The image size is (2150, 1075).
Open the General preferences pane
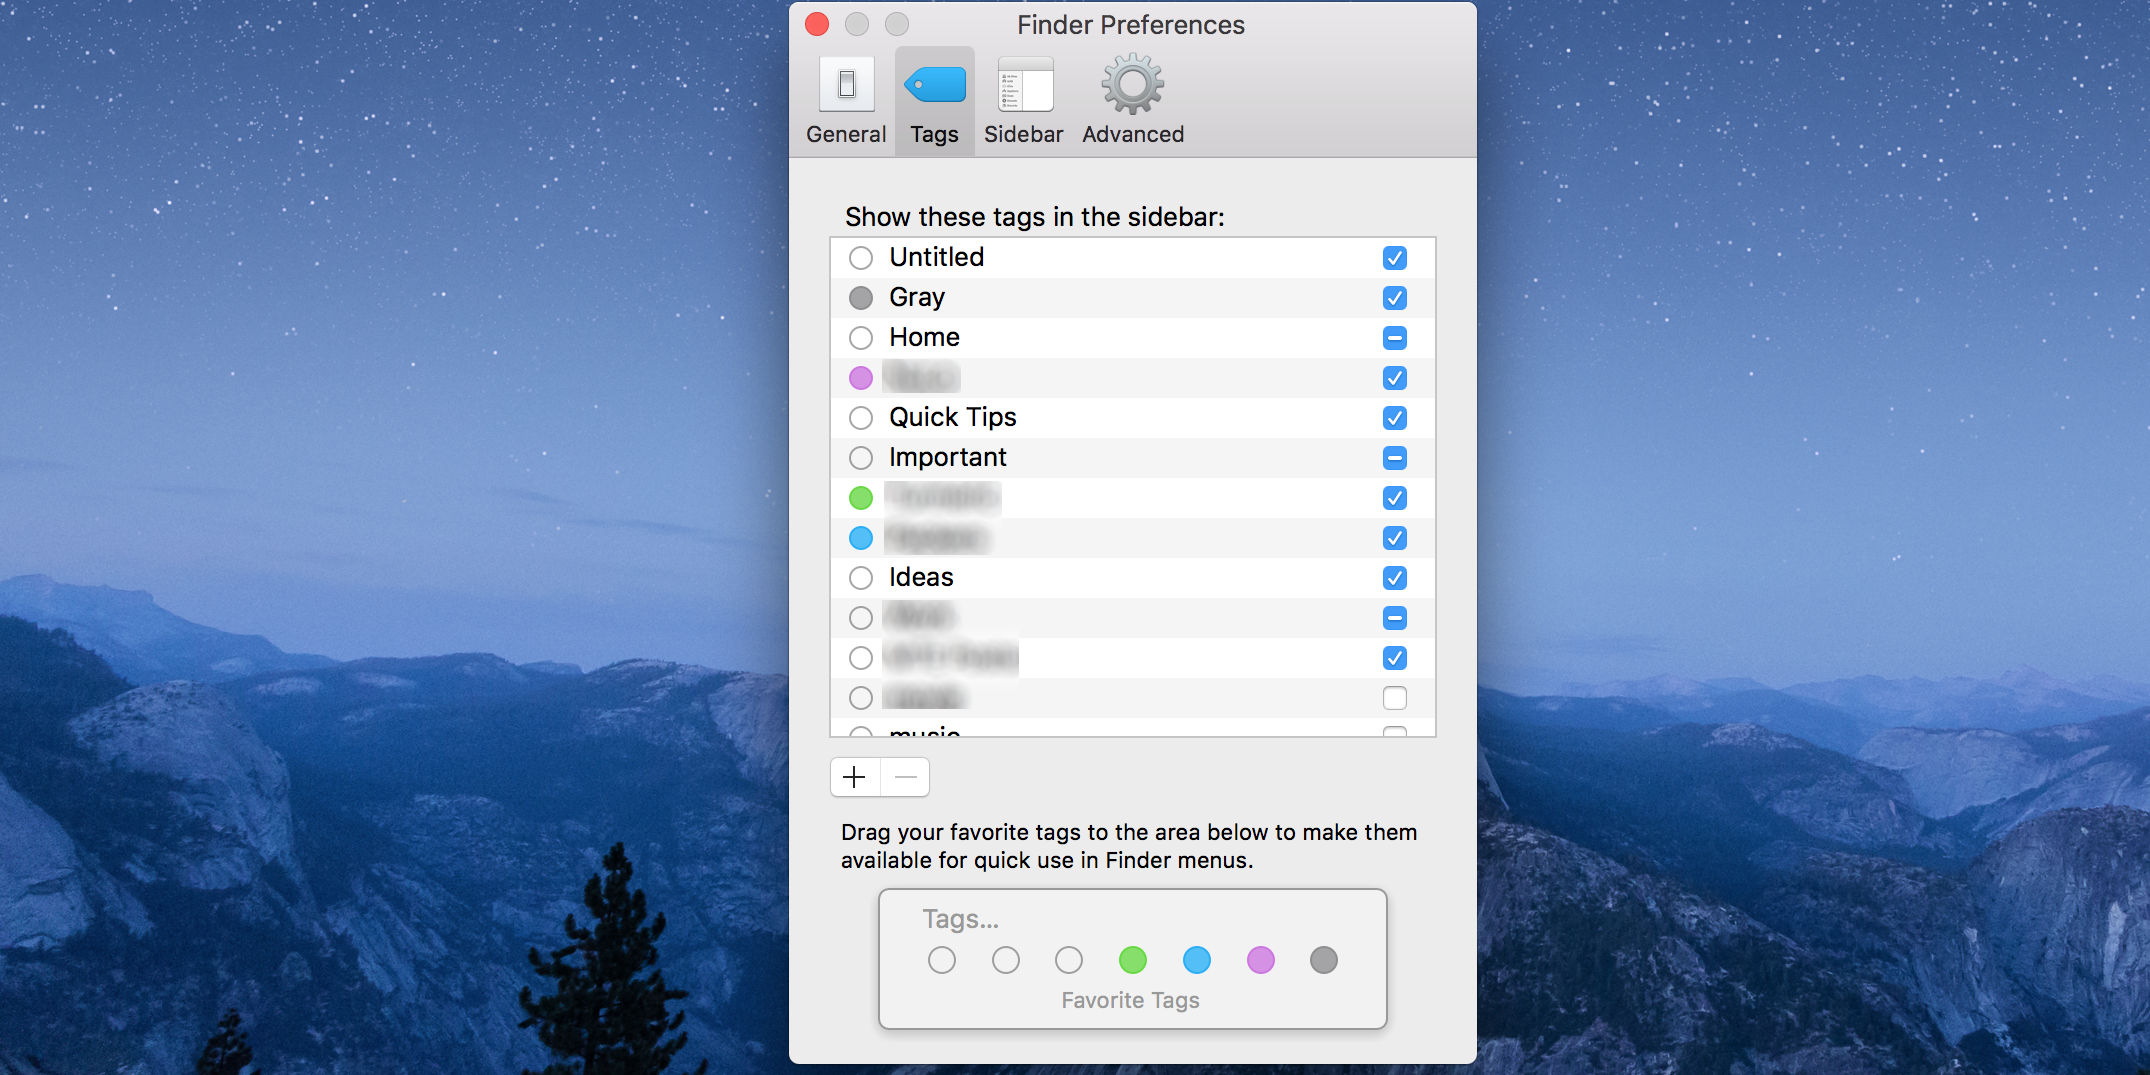846,101
